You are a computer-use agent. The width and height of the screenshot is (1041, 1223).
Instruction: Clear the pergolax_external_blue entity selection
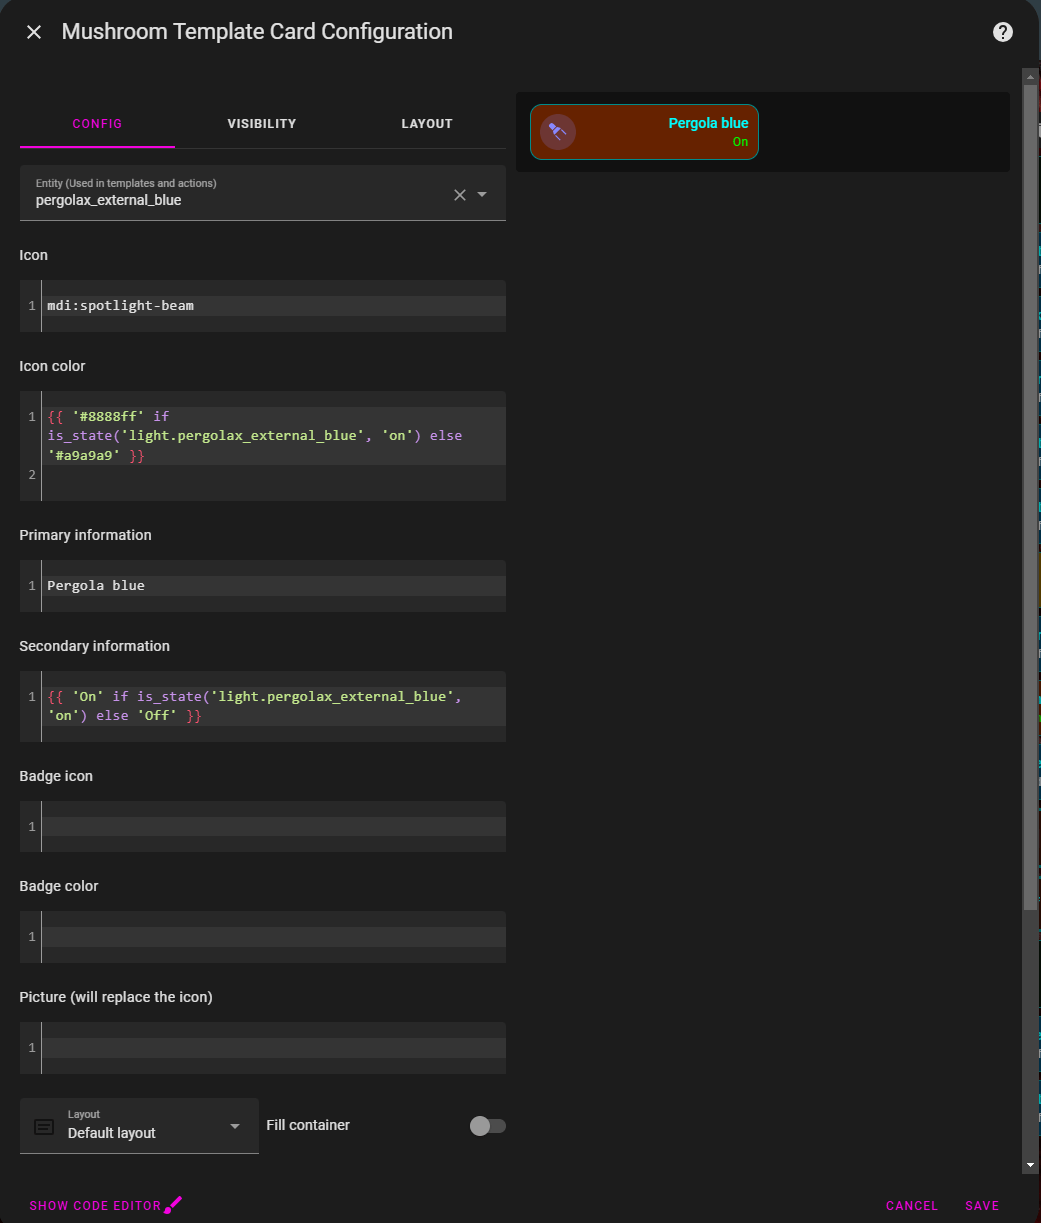tap(460, 195)
